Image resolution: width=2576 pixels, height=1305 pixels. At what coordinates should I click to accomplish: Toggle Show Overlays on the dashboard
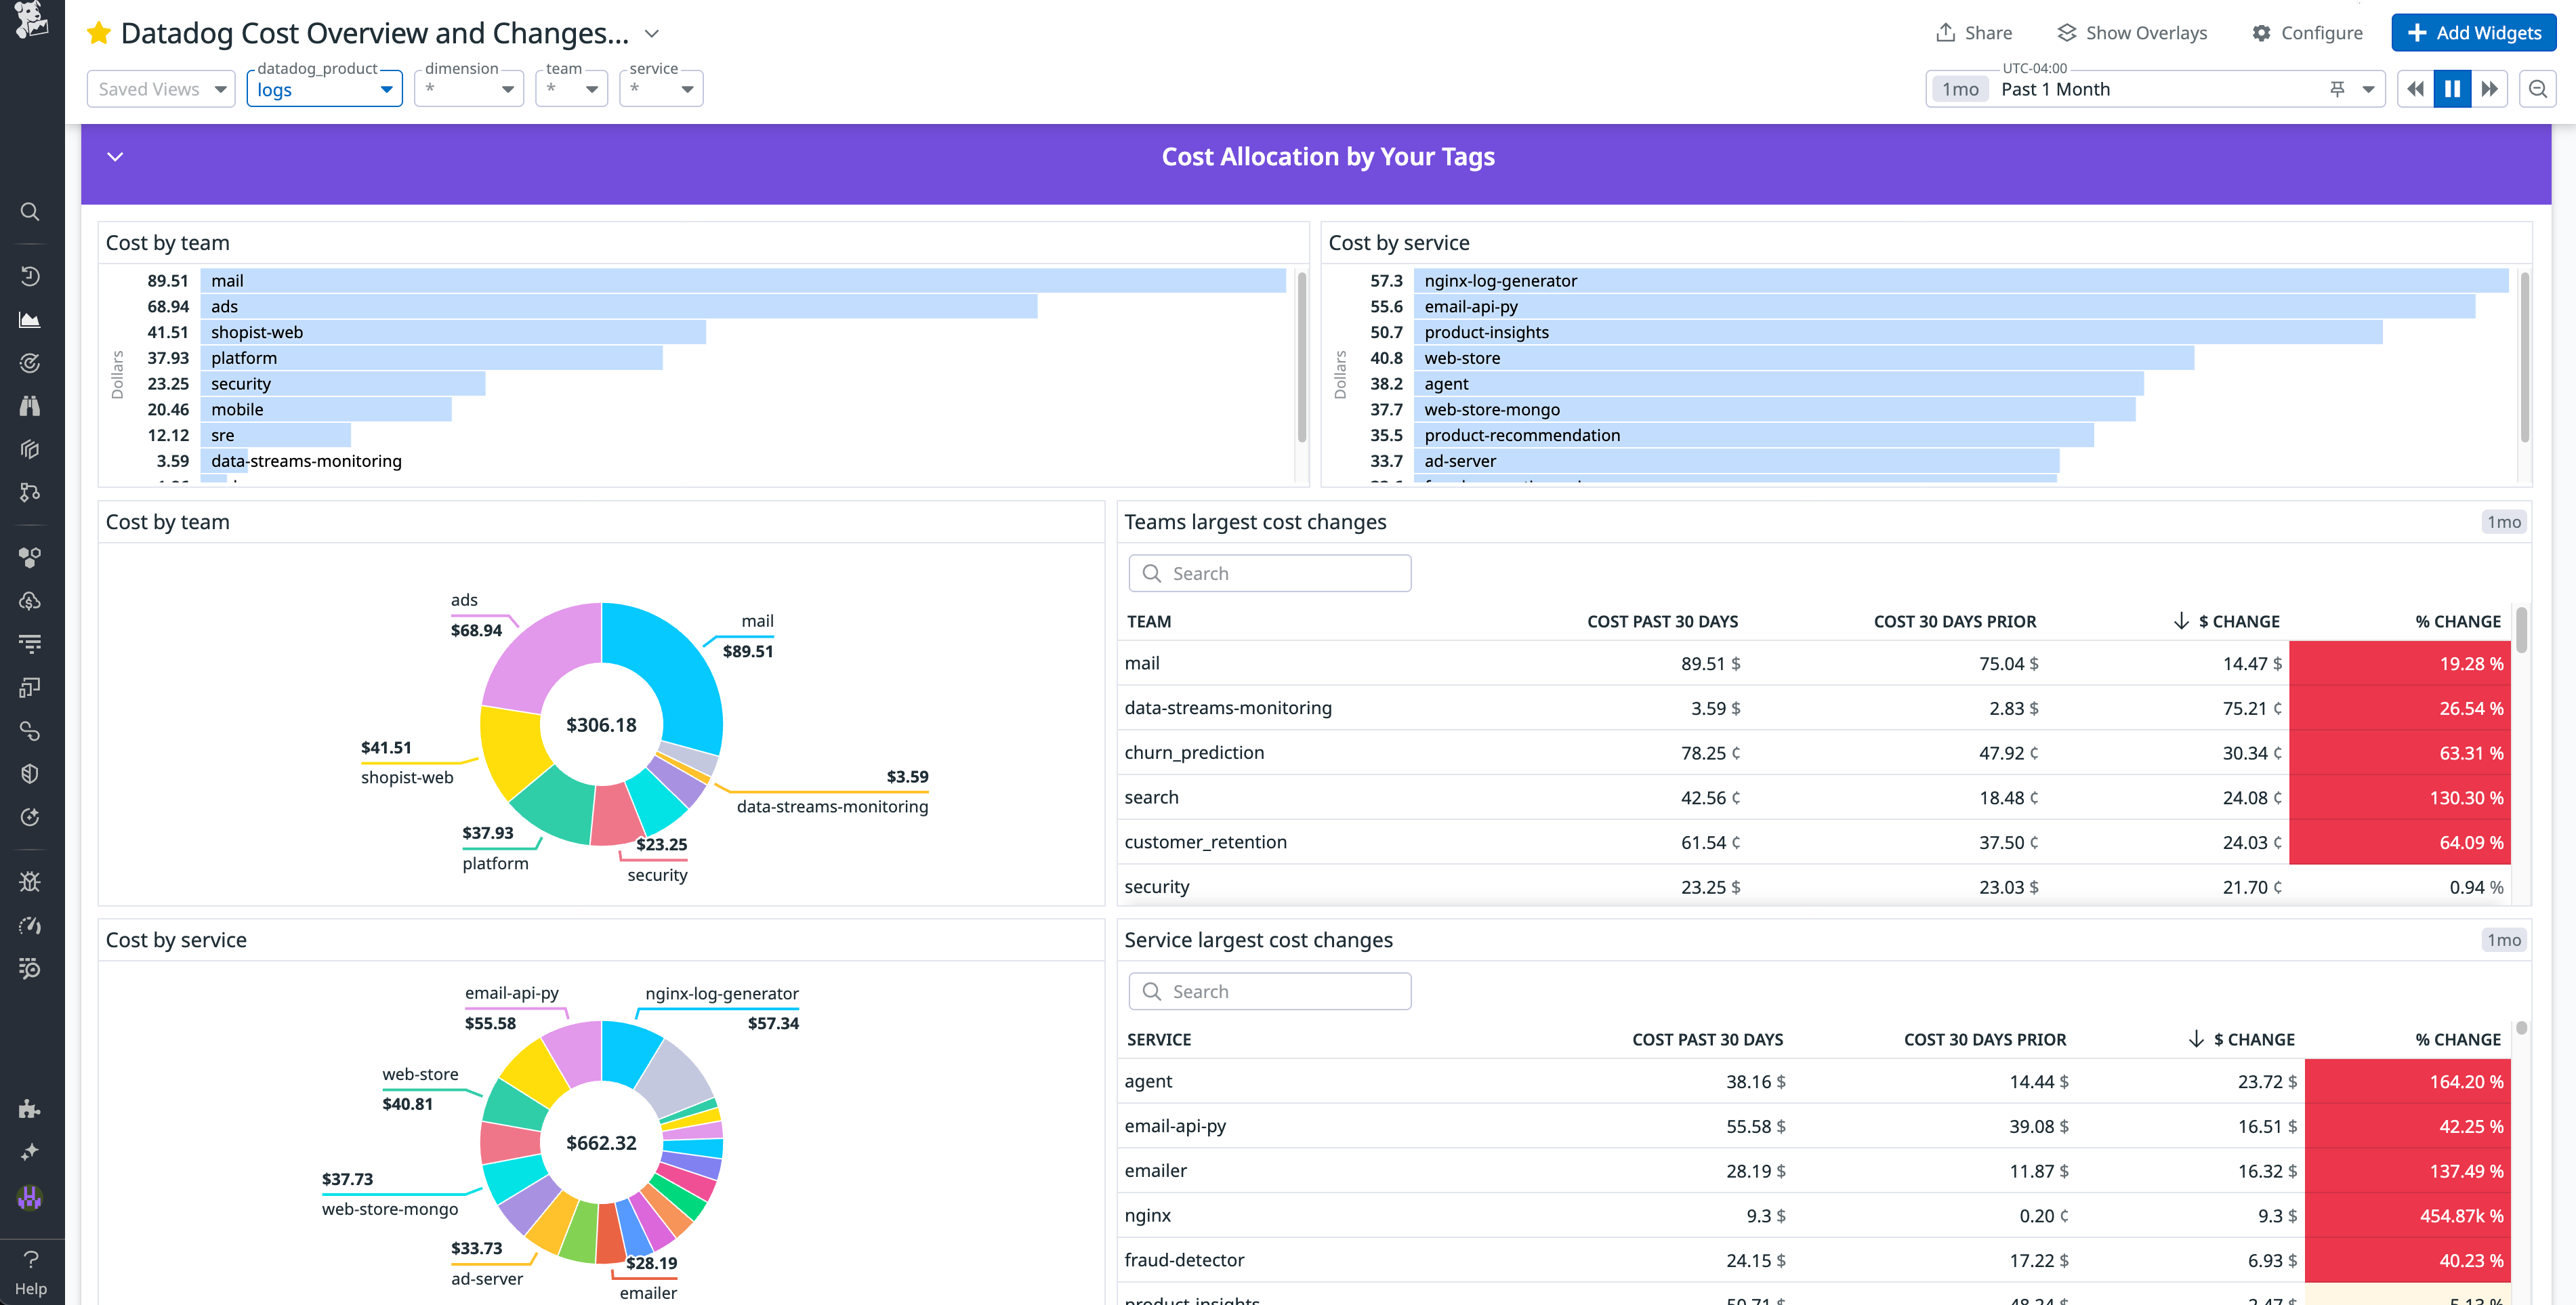(2131, 32)
